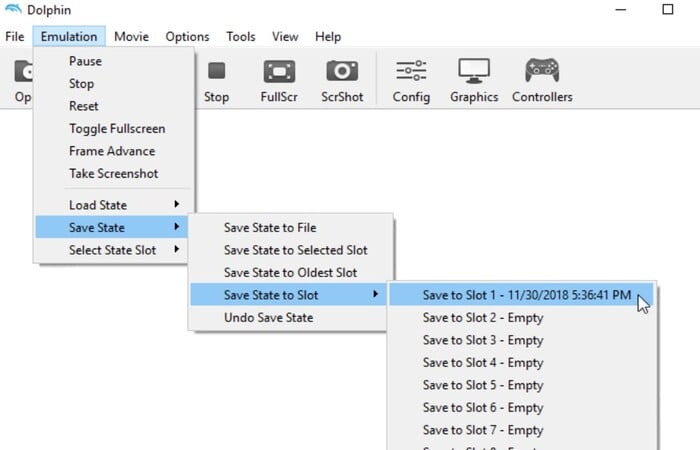Maximize the Dolphin window

668,9
